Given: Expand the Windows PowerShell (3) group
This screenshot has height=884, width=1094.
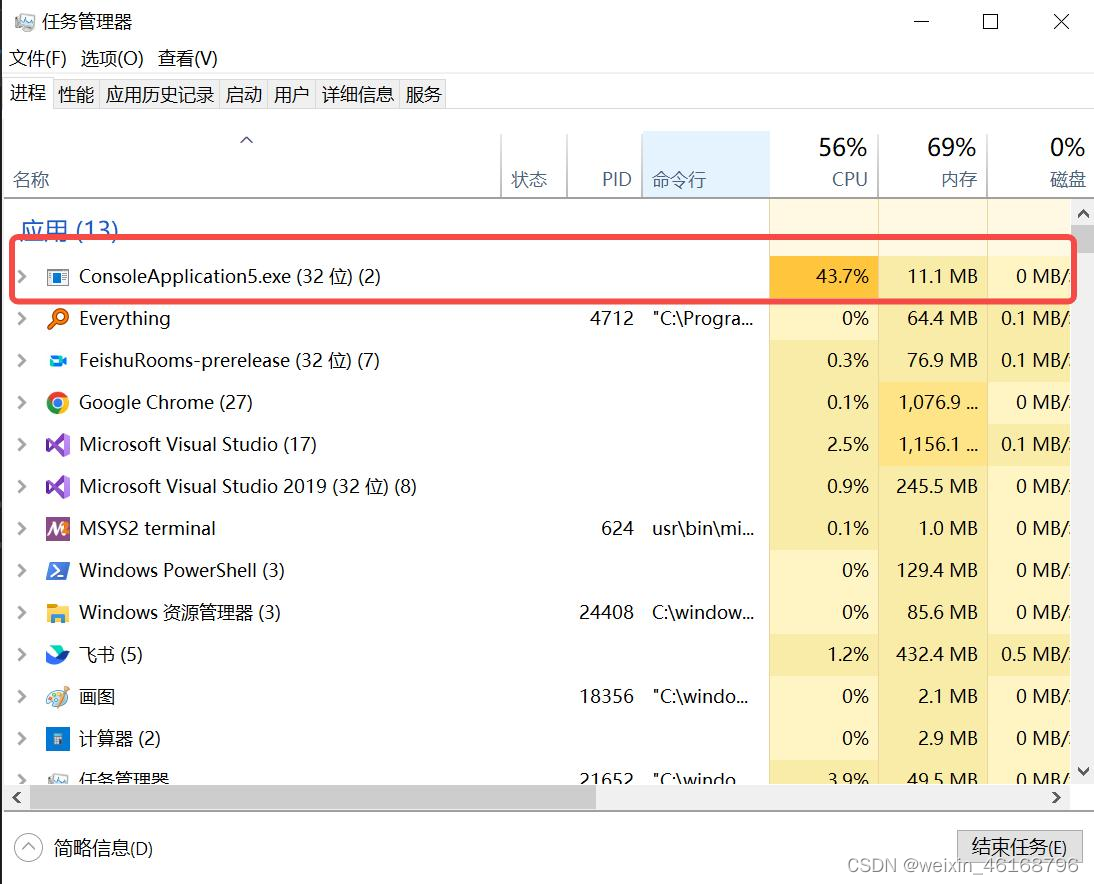Looking at the screenshot, I should coord(22,571).
